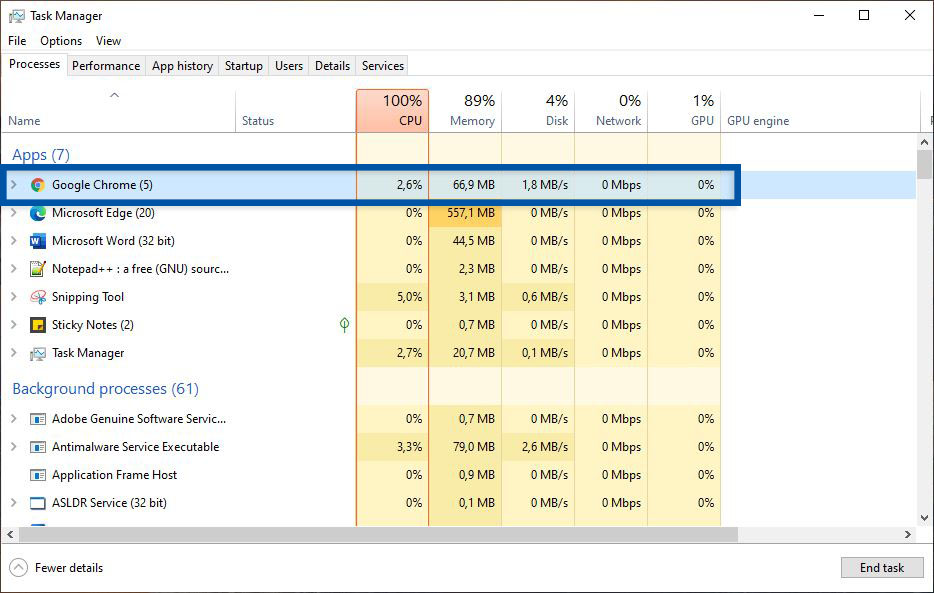This screenshot has width=934, height=593.
Task: Switch to the Performance tab
Action: (x=106, y=65)
